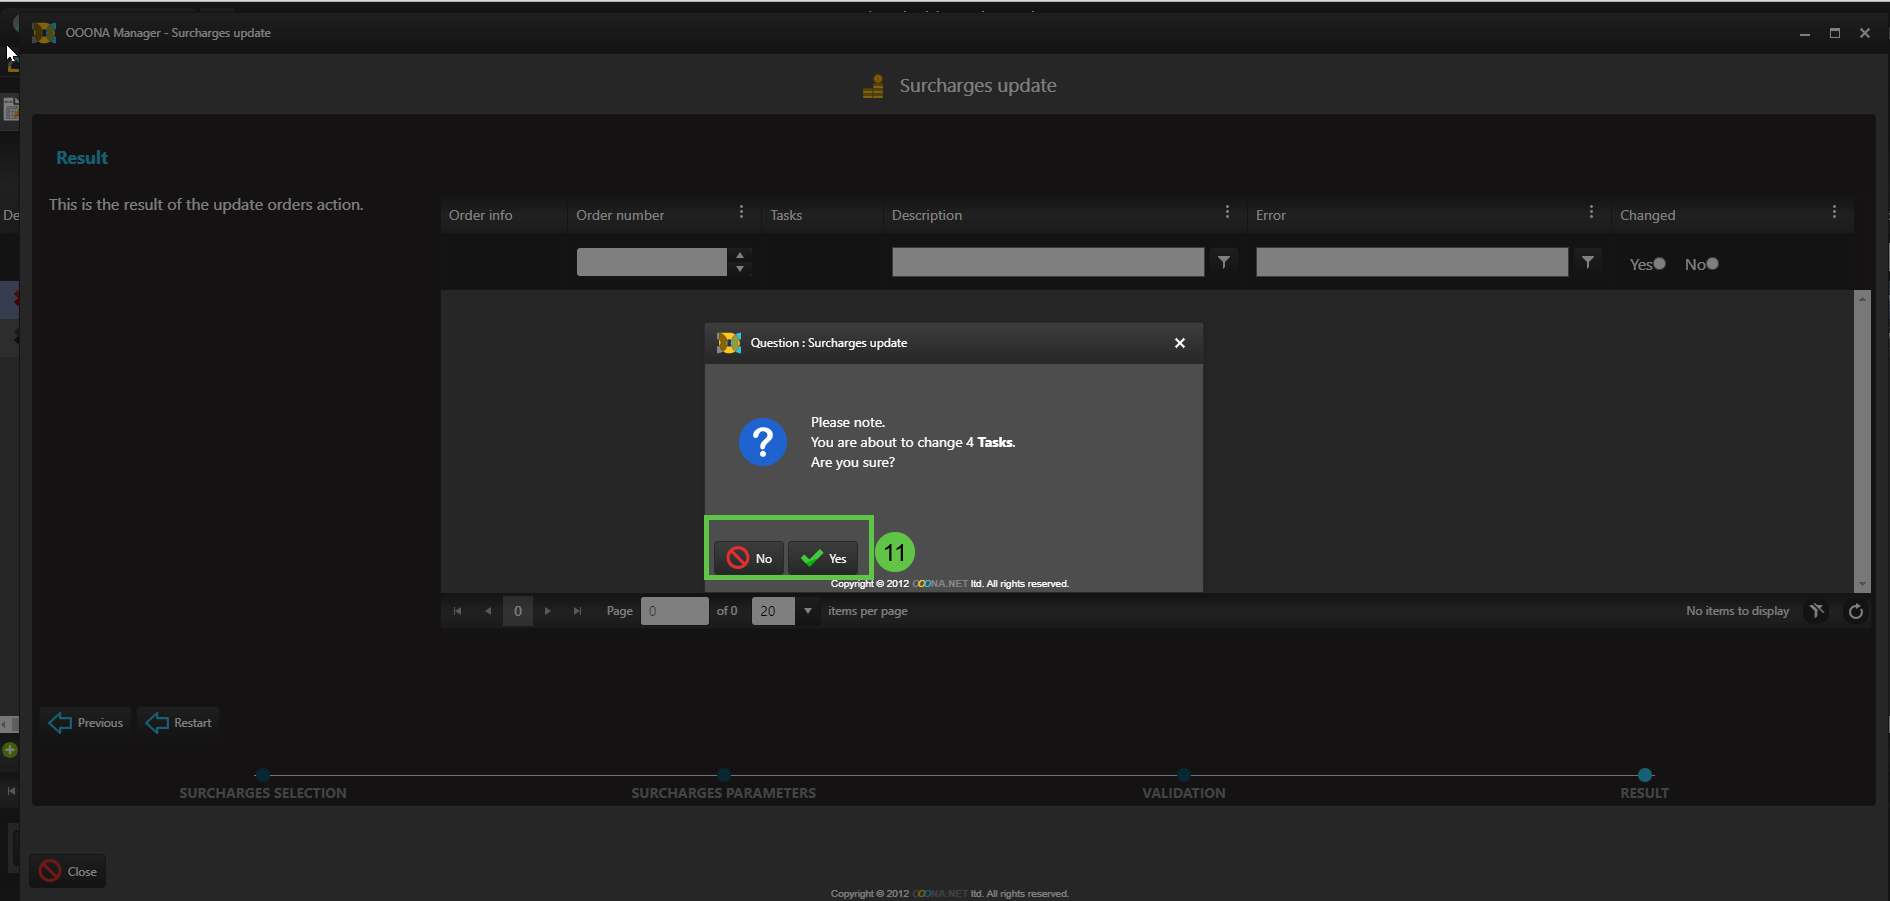Jump to Validation wizard step
The height and width of the screenshot is (901, 1890).
click(x=1184, y=775)
